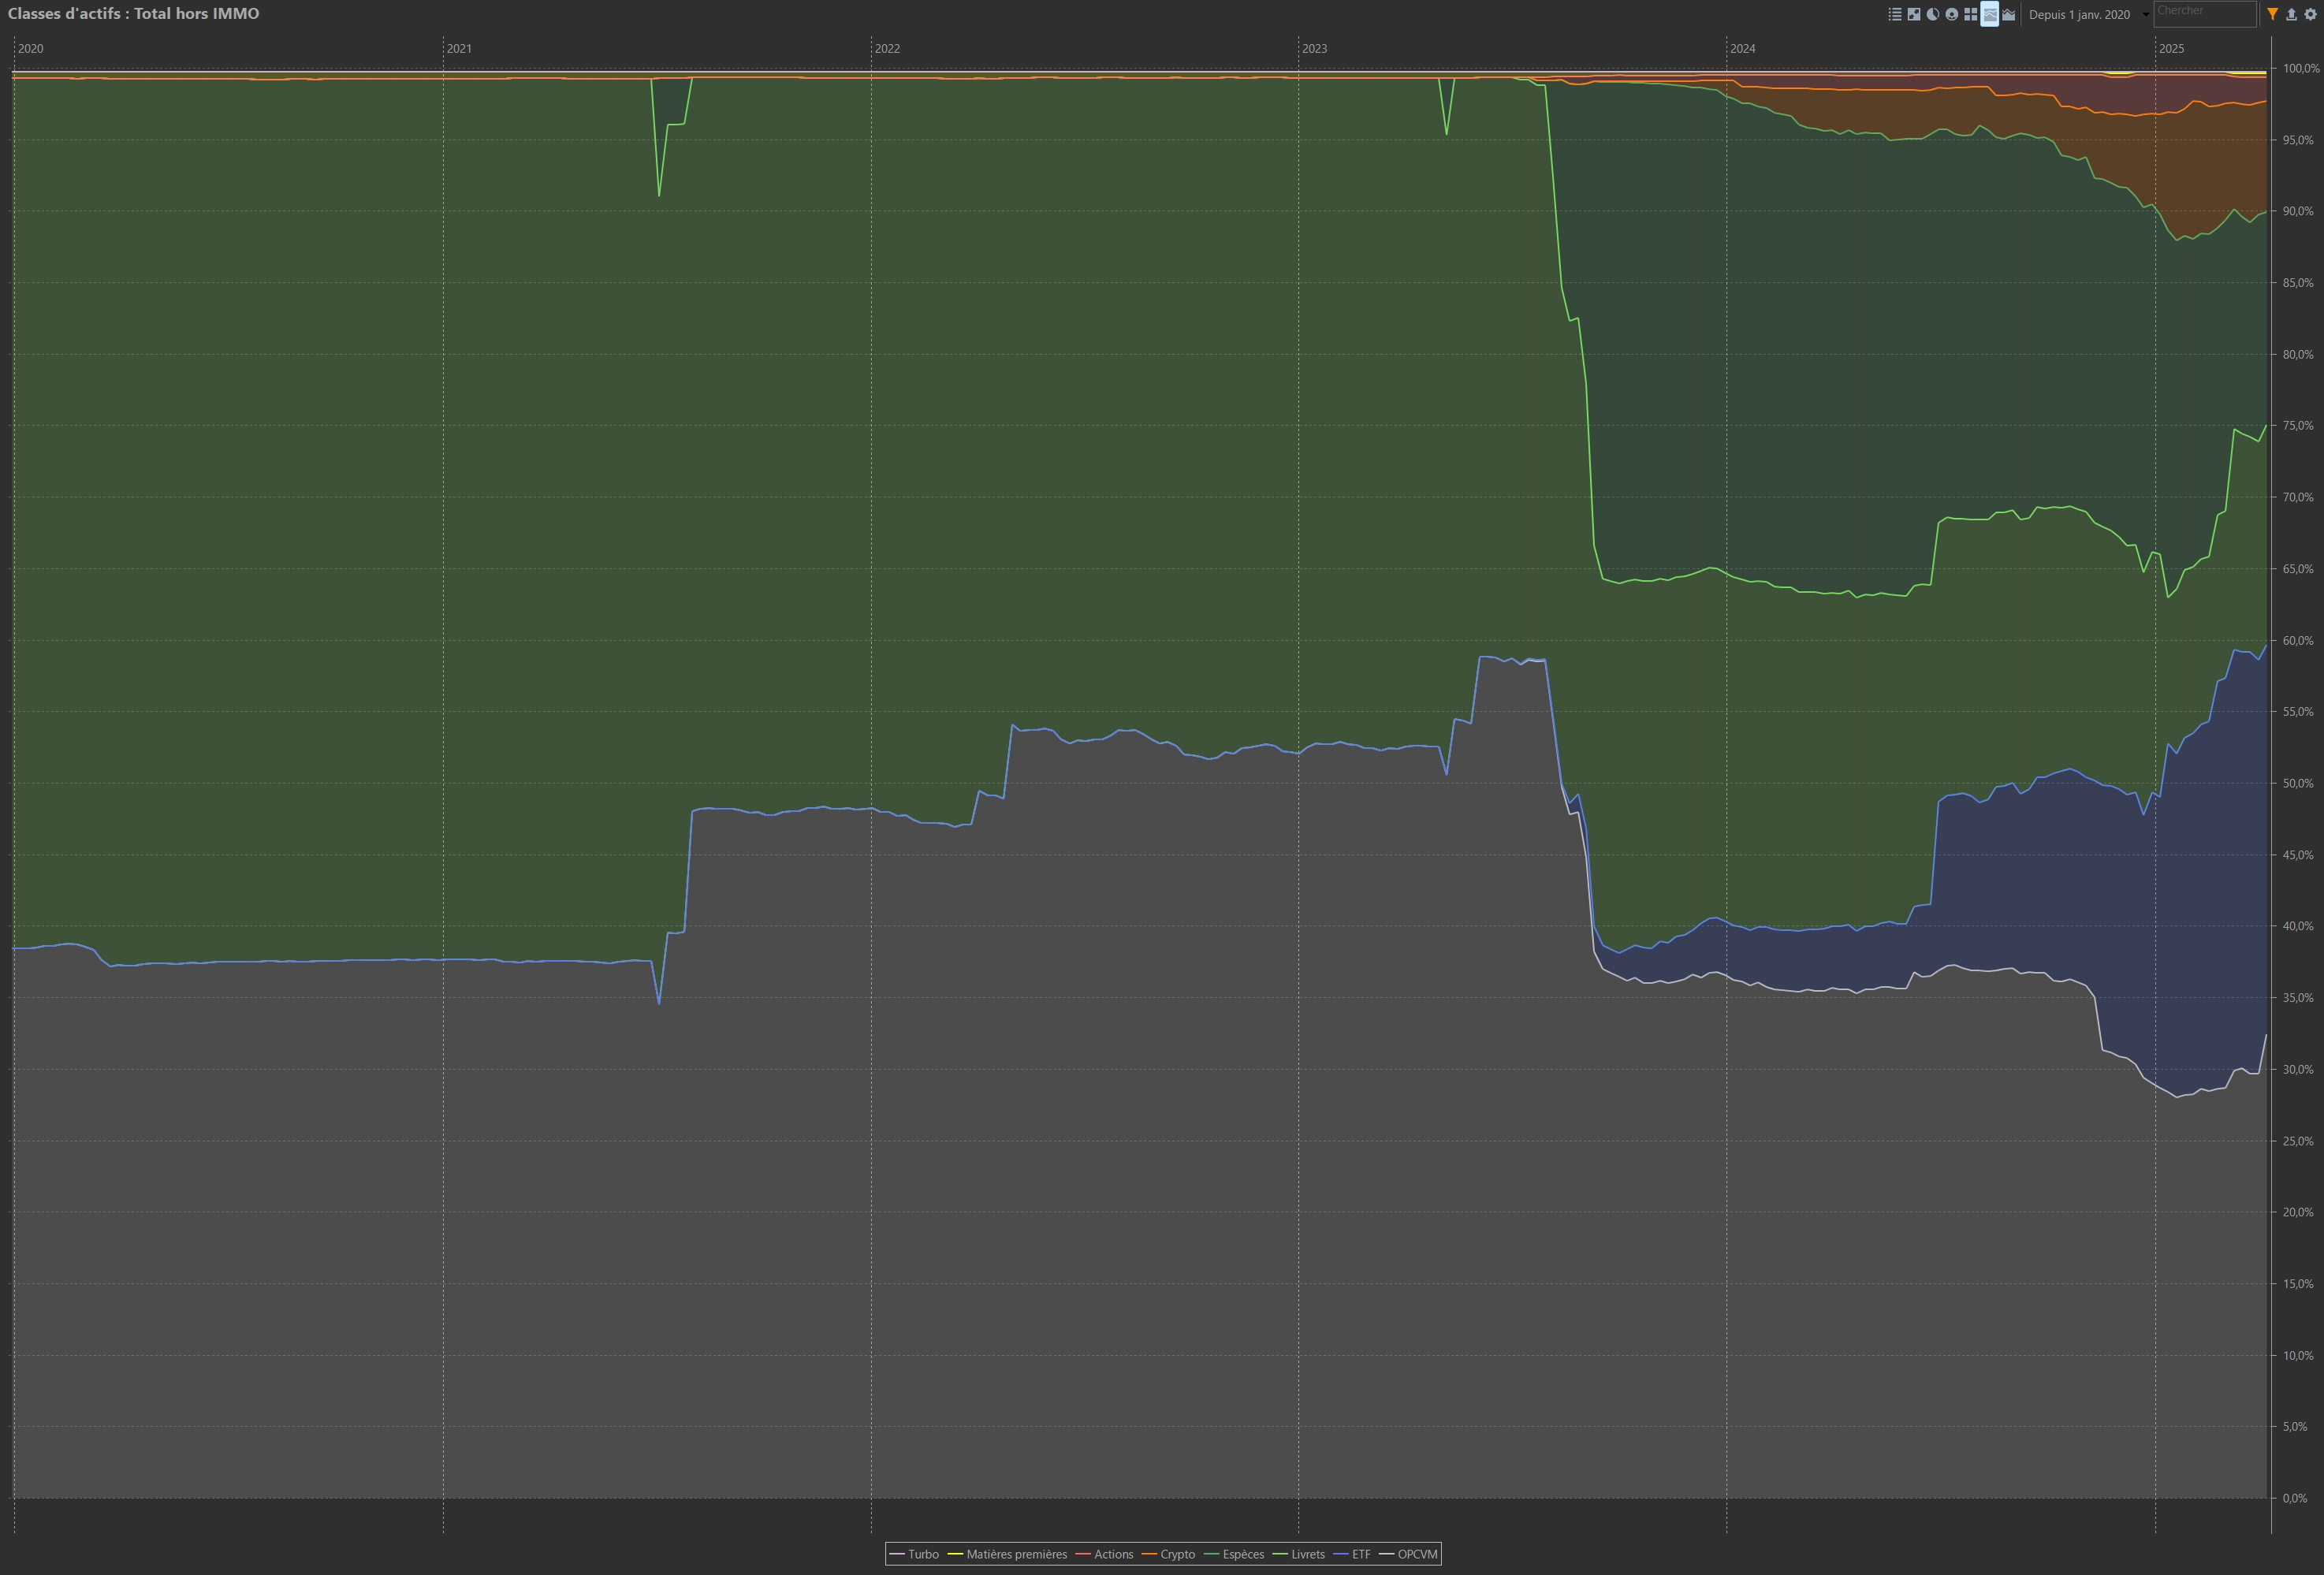Select the donut chart view icon
This screenshot has width=2324, height=1575.
coord(1951,14)
